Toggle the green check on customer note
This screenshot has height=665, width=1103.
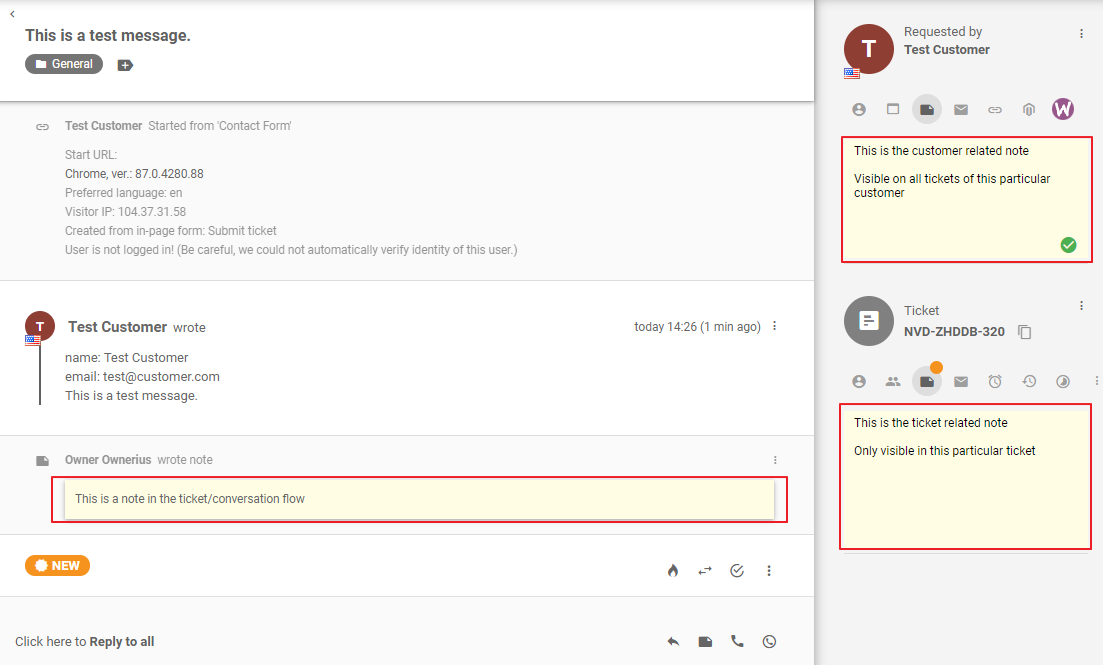[1068, 244]
